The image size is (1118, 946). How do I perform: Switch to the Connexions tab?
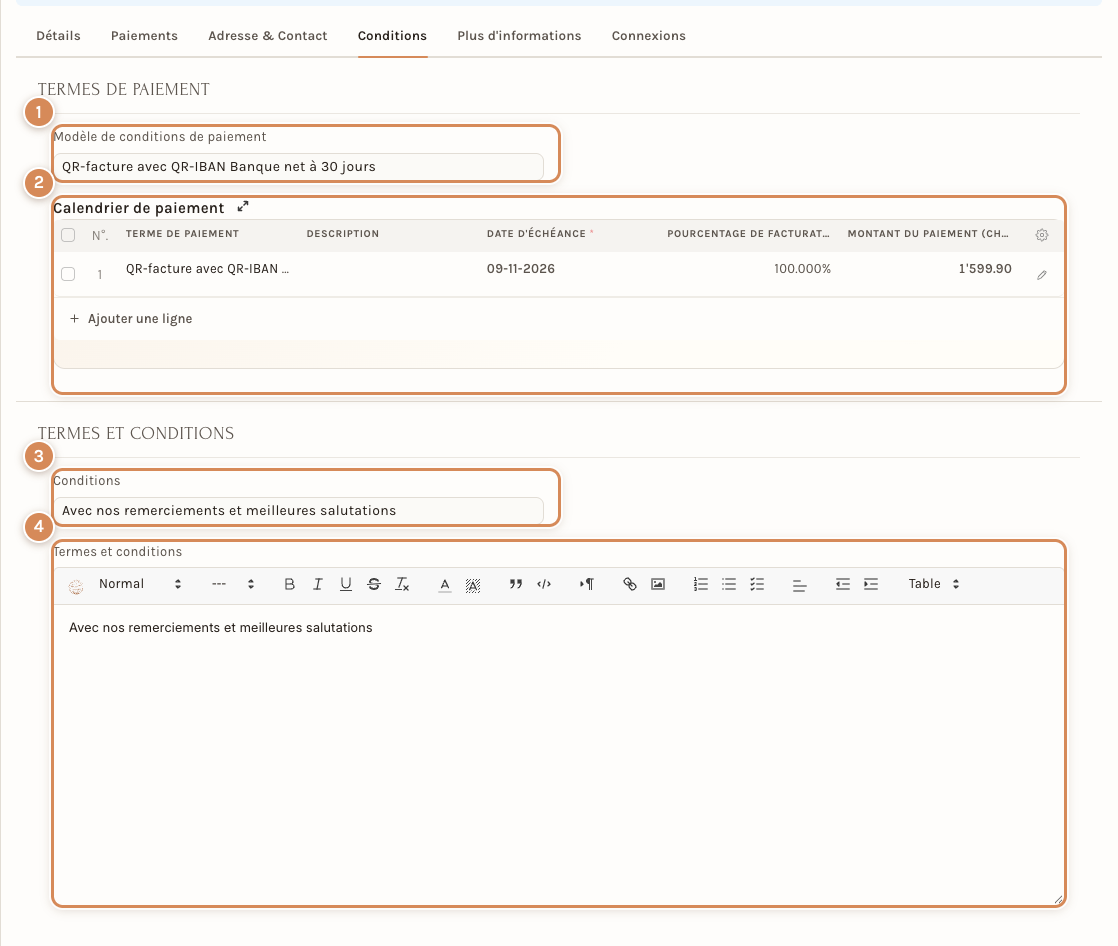click(x=649, y=36)
